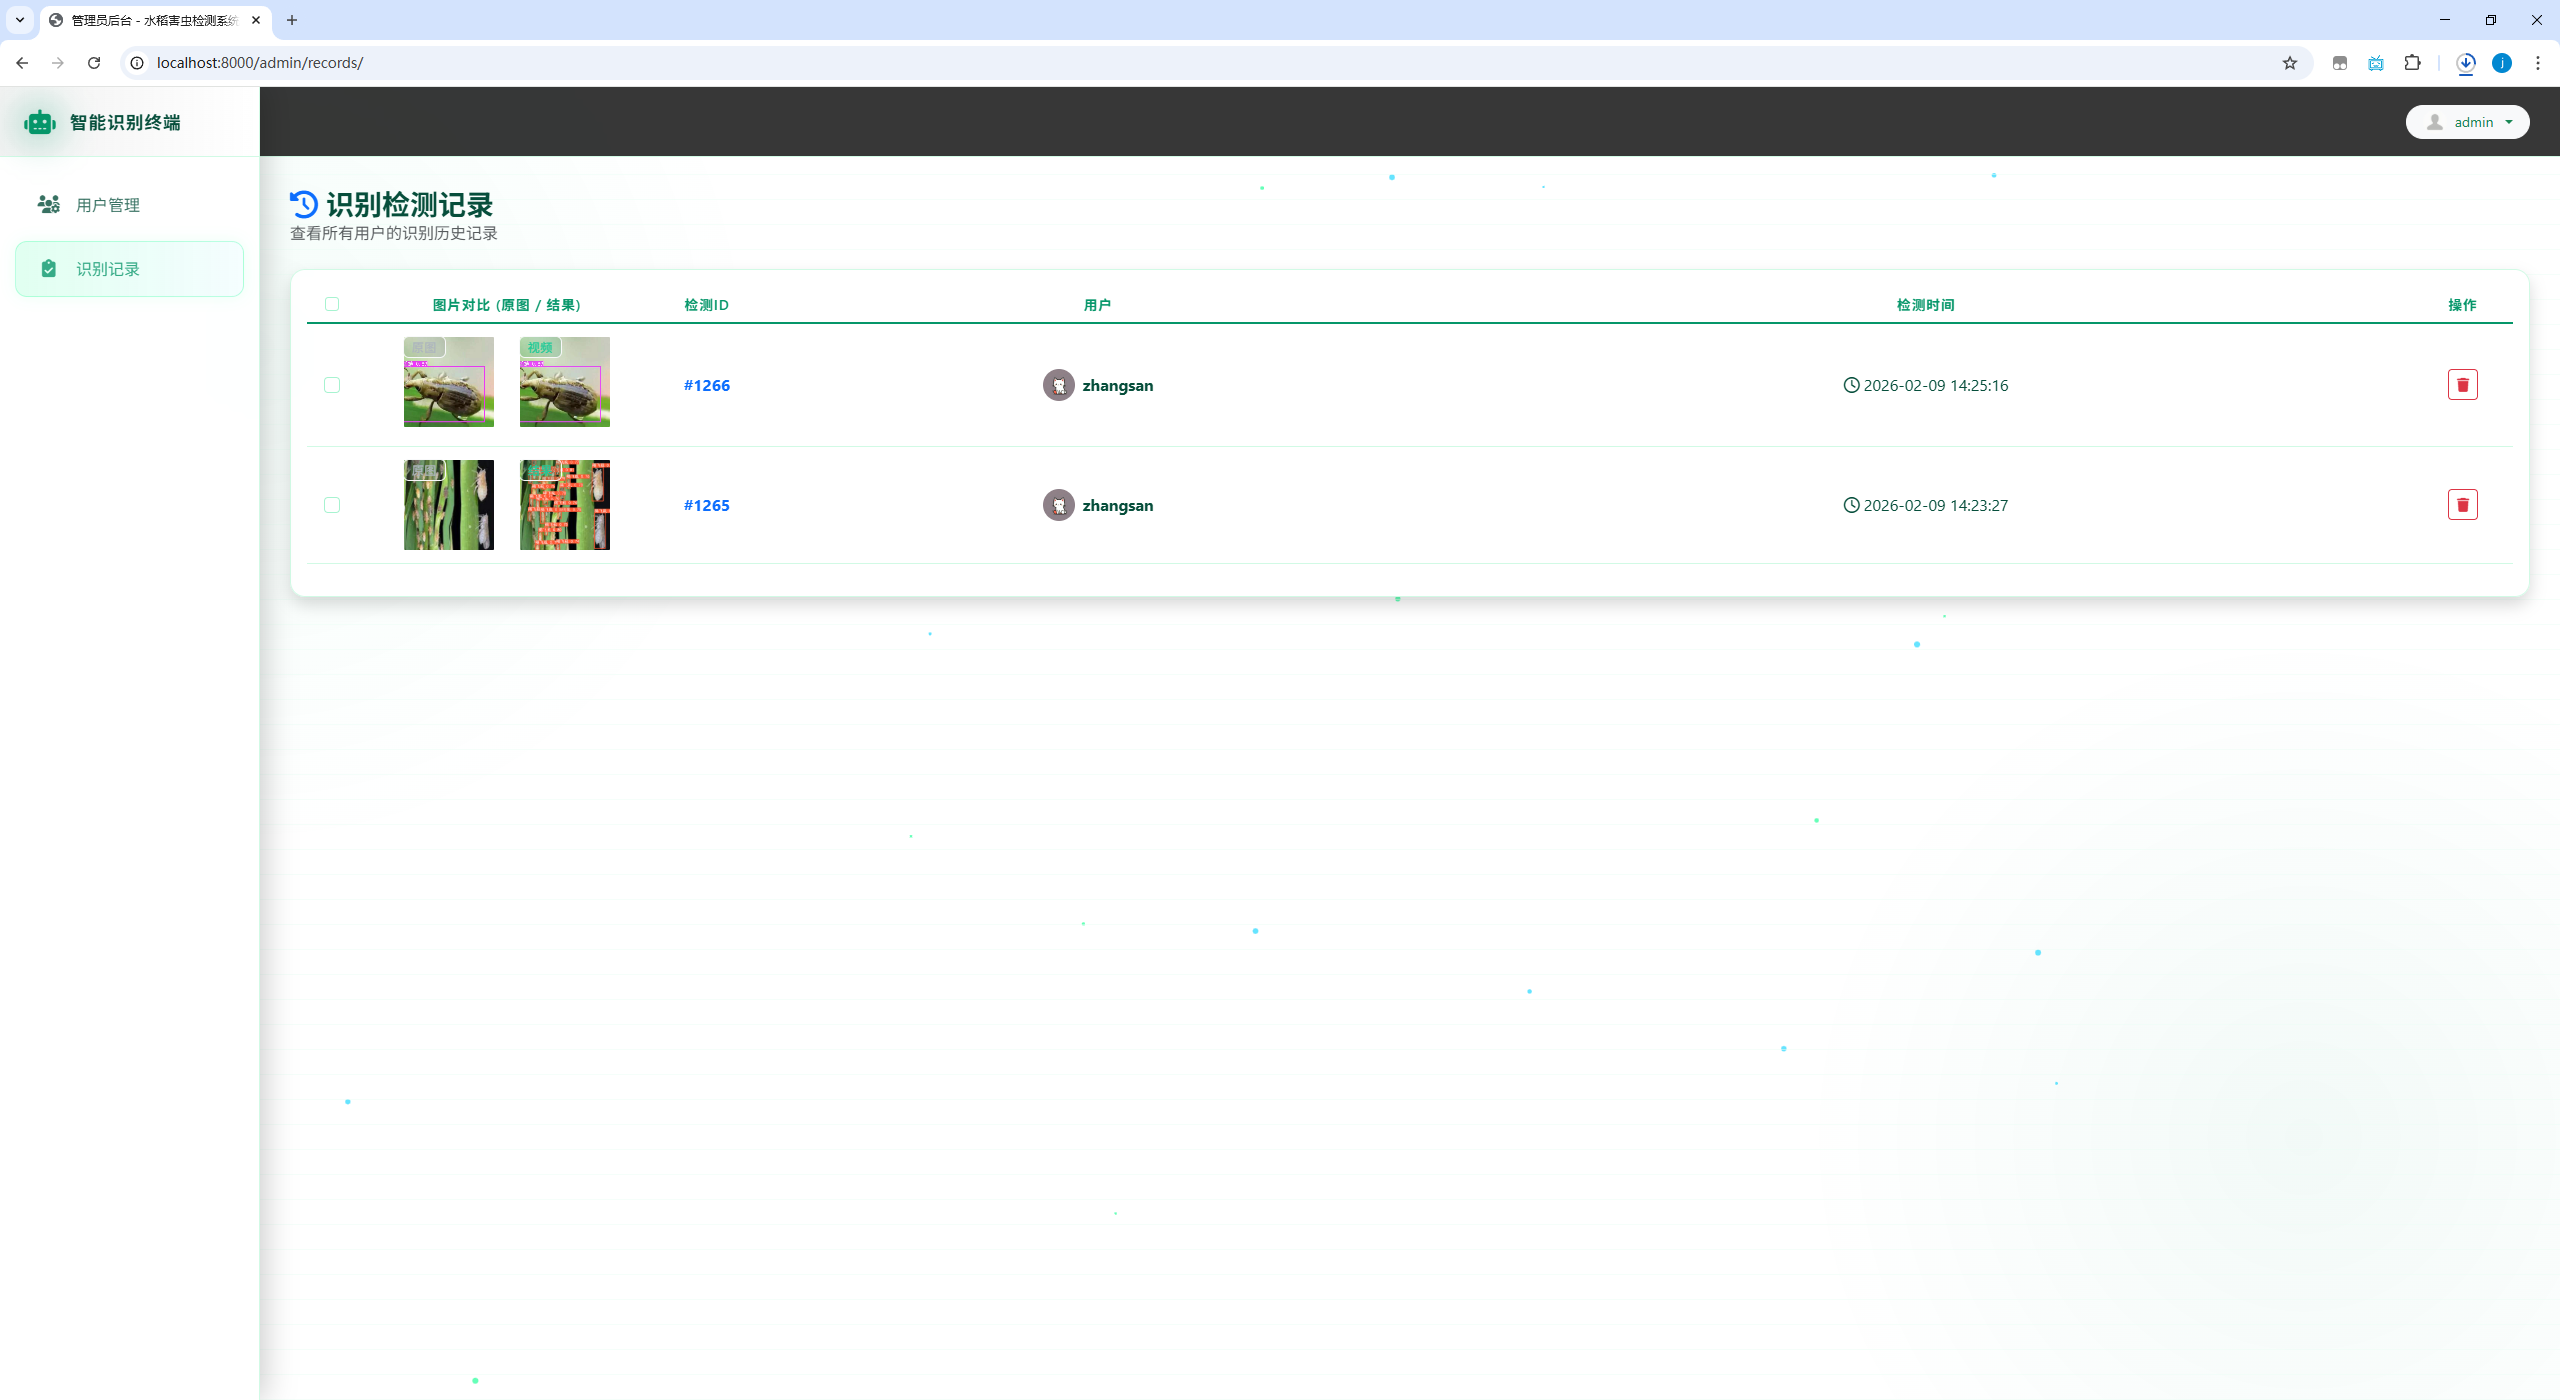
Task: Delete record #1265 with trash icon
Action: (x=2462, y=505)
